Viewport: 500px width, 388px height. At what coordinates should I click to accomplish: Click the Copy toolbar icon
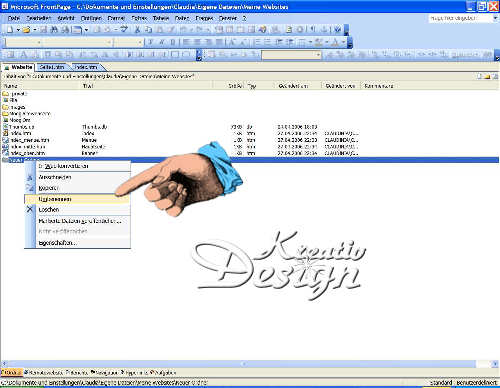pyautogui.click(x=148, y=30)
